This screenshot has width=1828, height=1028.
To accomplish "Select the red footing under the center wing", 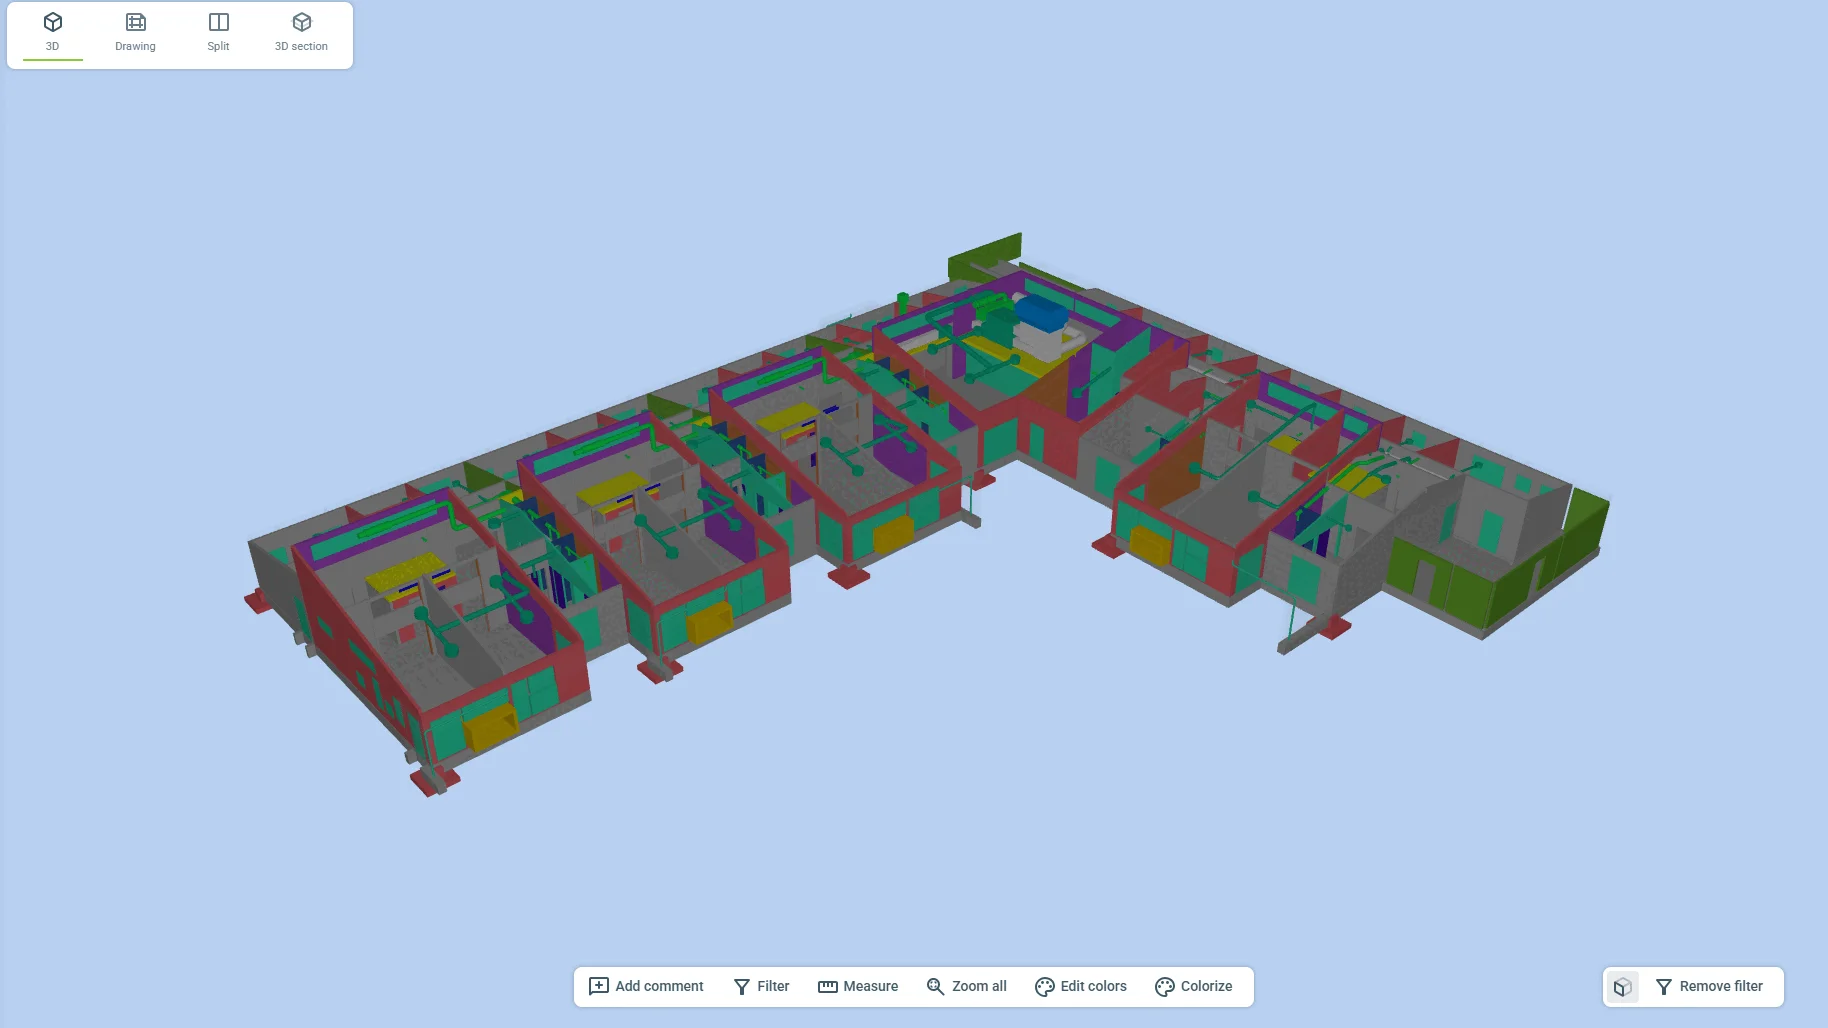I will click(x=848, y=577).
